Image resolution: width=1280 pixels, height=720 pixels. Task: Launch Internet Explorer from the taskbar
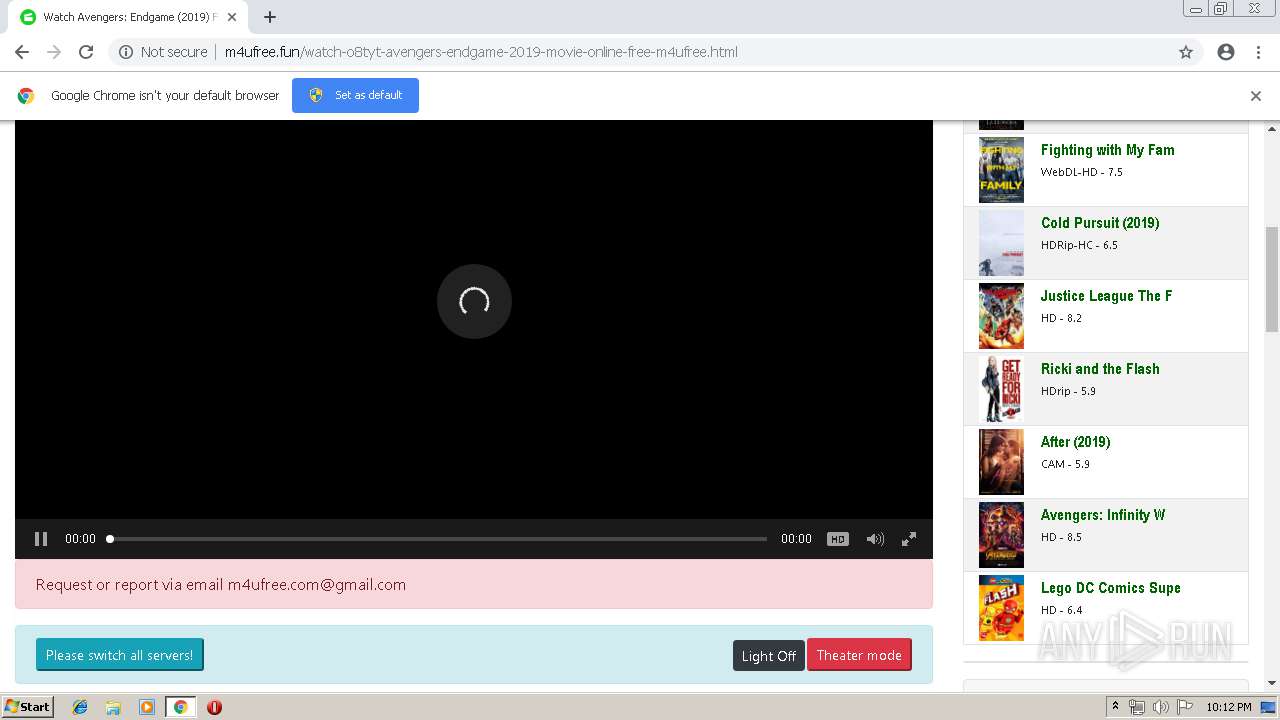(80, 707)
